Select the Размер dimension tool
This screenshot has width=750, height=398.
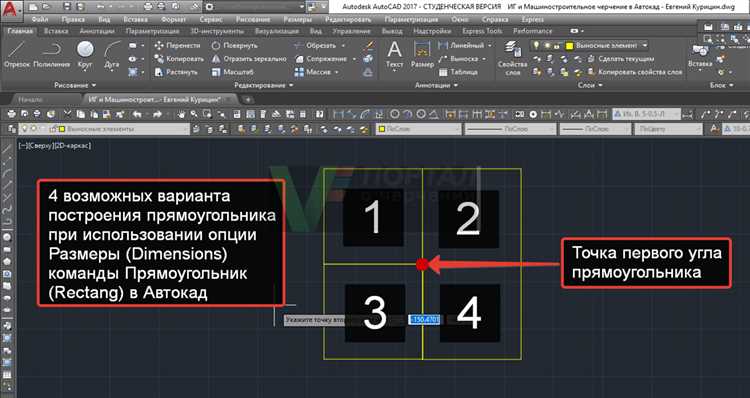click(x=422, y=55)
